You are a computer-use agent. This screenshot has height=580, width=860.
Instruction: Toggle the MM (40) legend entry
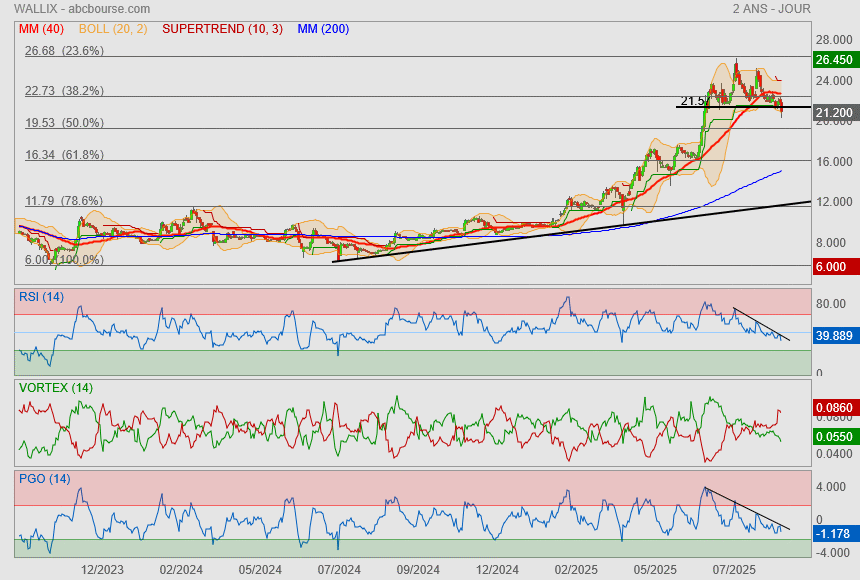click(41, 29)
